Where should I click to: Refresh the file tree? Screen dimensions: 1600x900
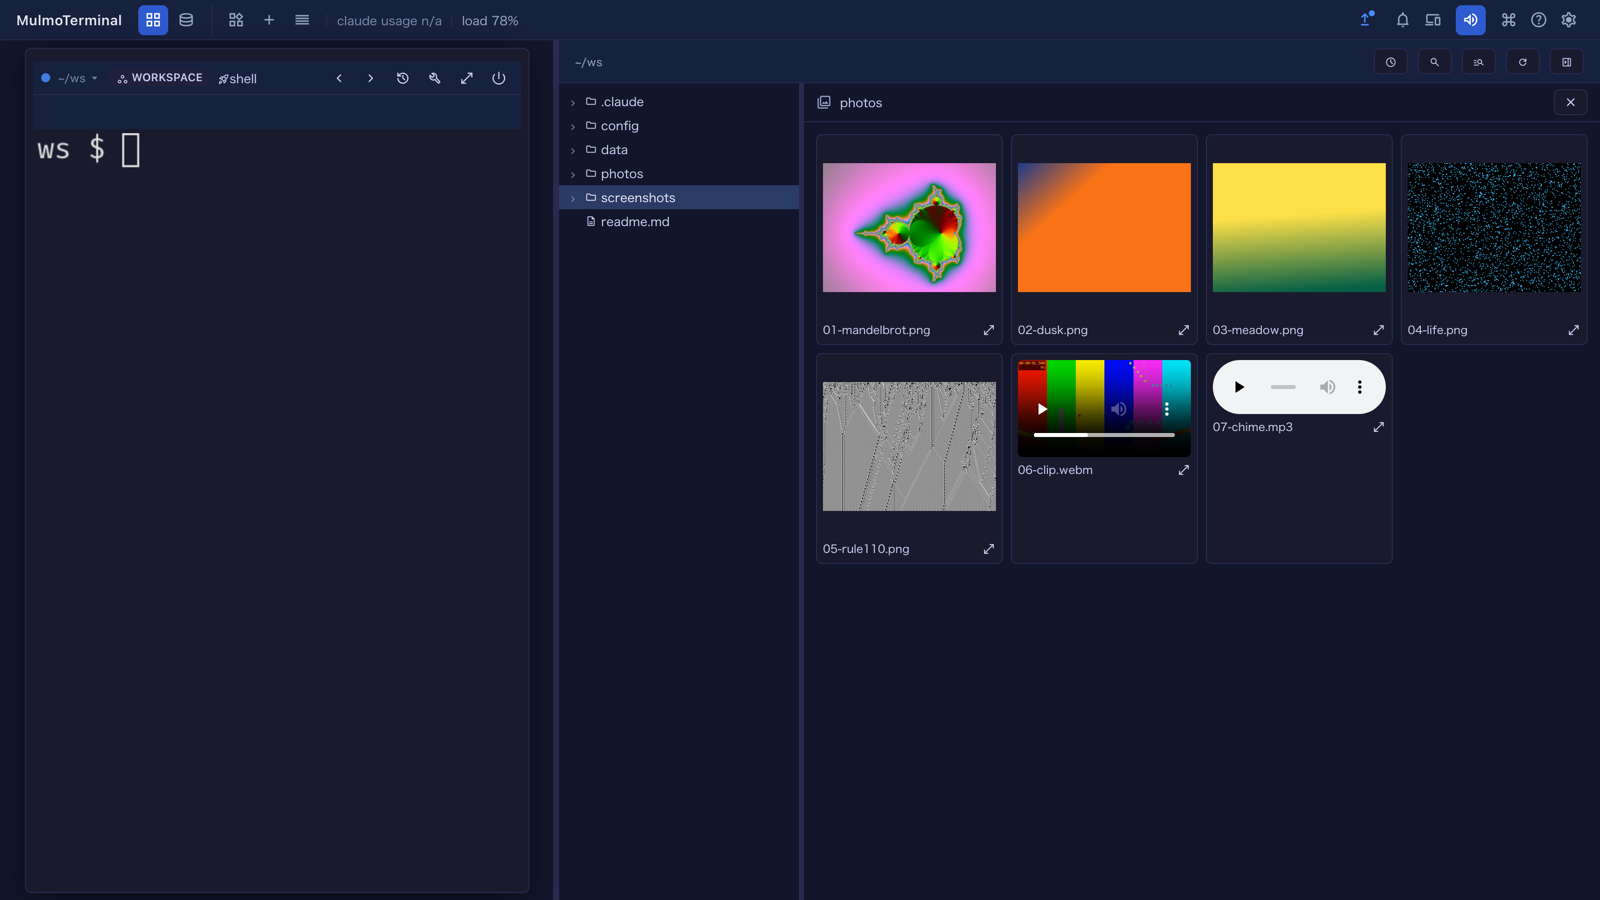coord(1523,62)
